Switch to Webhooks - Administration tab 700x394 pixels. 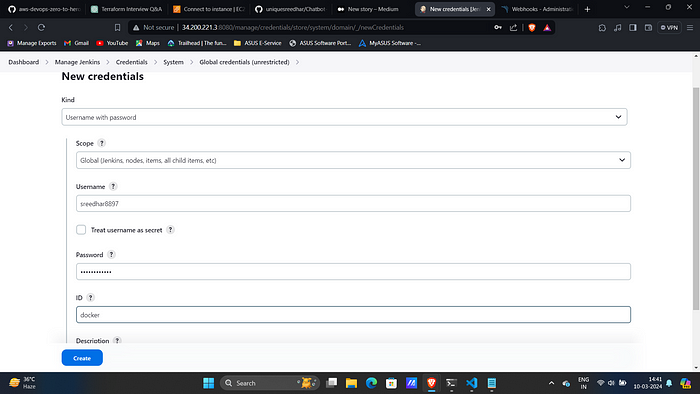click(x=538, y=9)
